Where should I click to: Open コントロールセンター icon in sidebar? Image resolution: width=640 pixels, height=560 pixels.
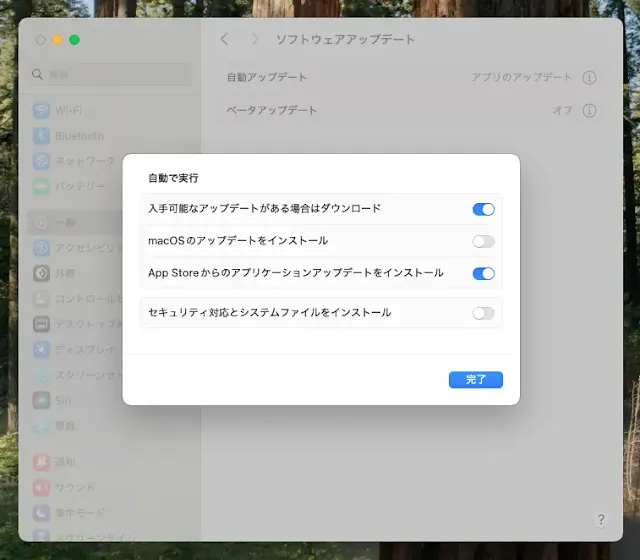tap(41, 299)
